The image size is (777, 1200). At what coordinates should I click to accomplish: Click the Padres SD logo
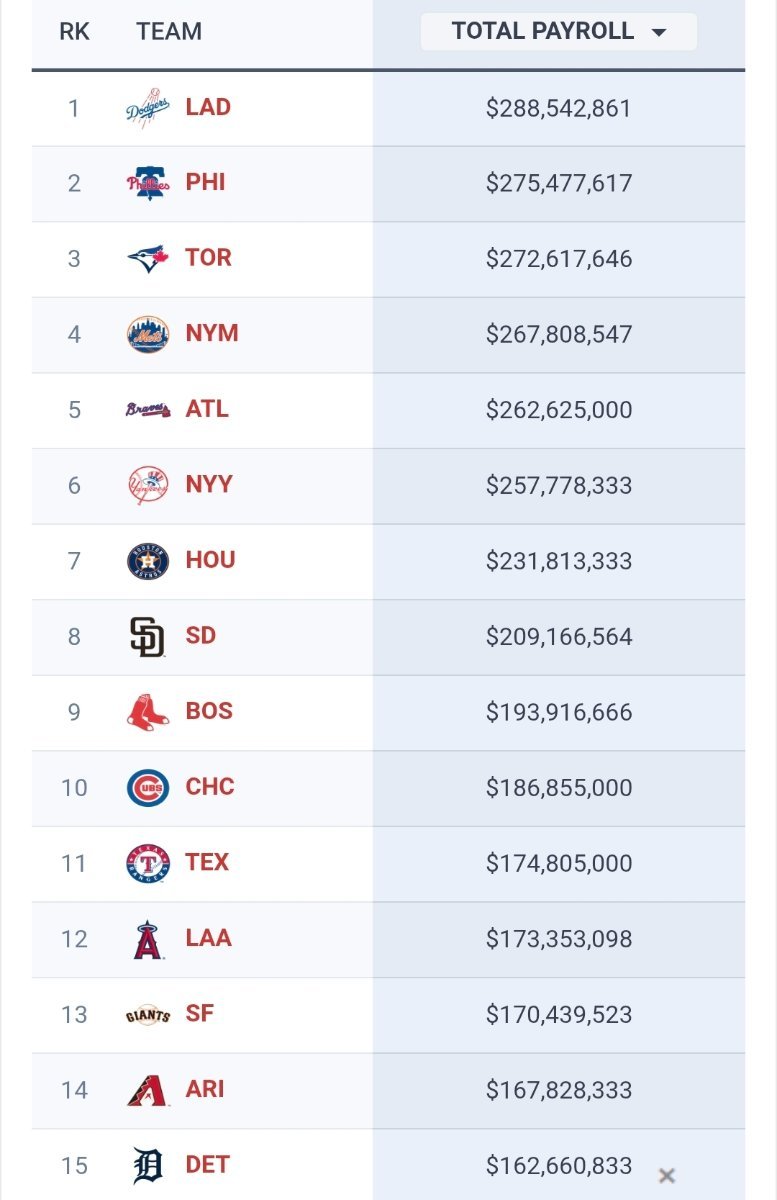point(147,637)
